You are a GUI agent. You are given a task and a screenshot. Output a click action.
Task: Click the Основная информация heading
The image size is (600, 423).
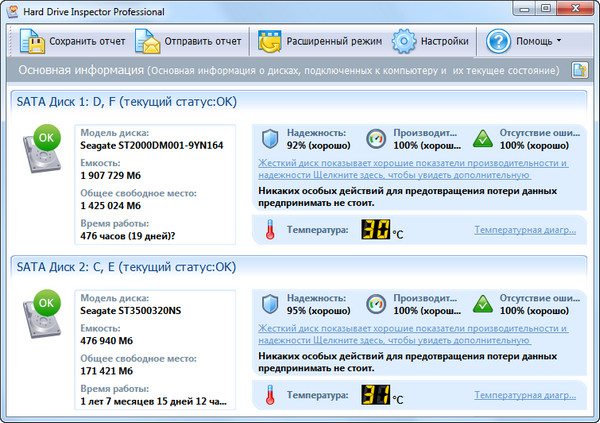pos(81,70)
